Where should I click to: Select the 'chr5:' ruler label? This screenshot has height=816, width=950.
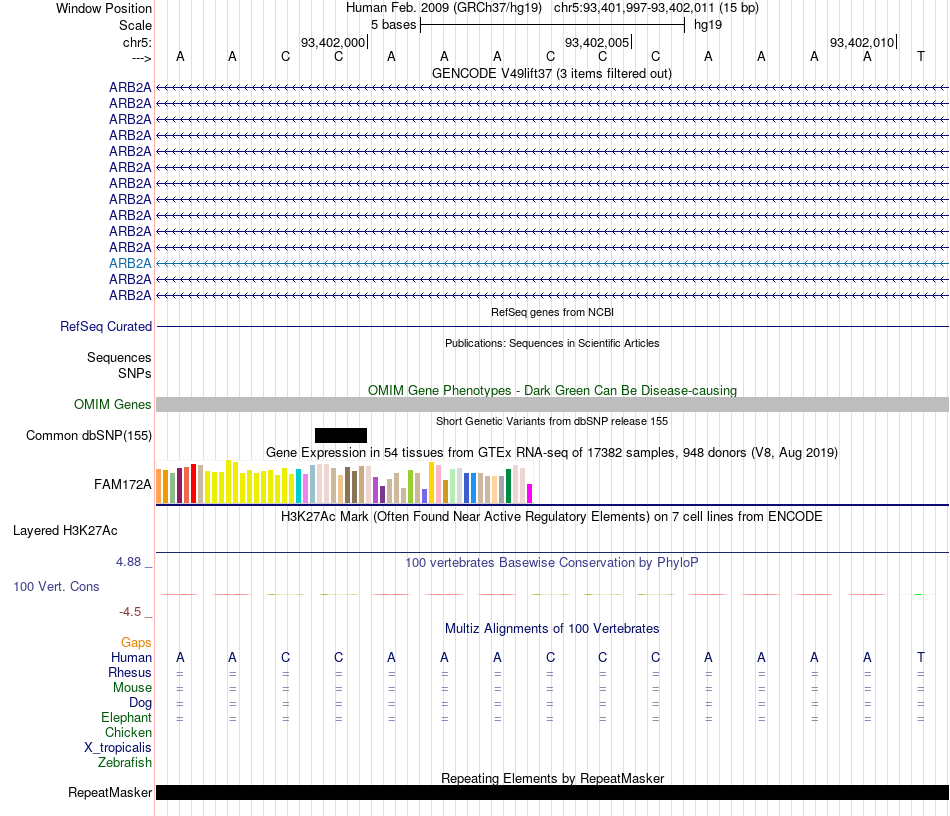[x=137, y=42]
